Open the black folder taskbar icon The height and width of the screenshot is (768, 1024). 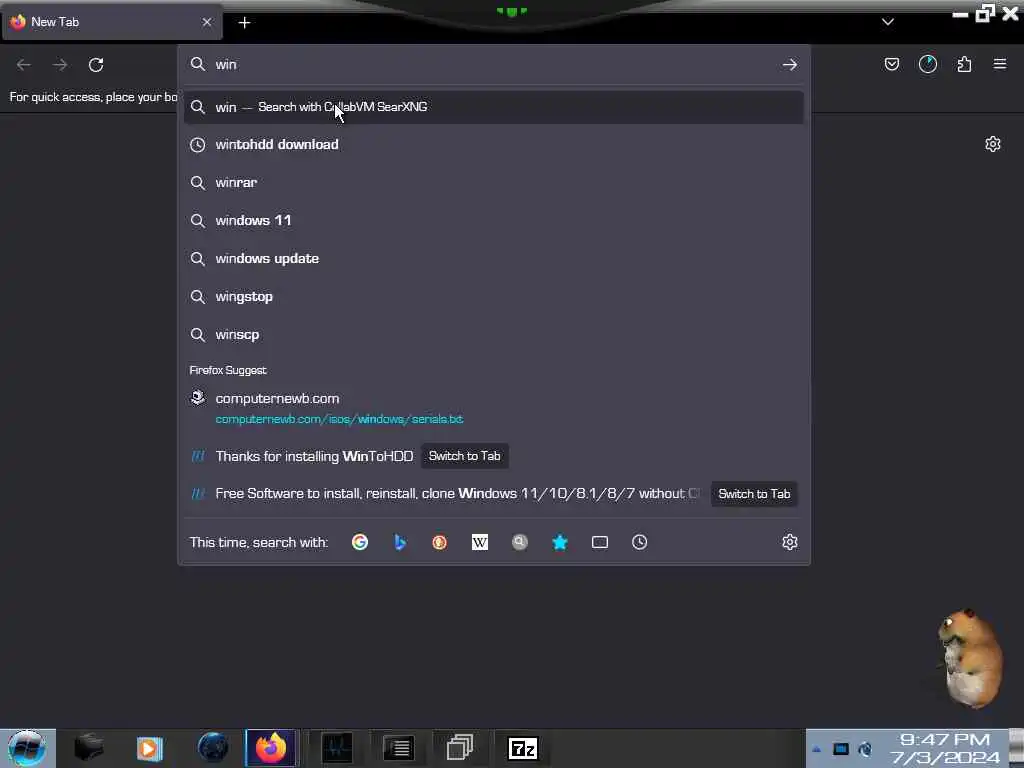tap(89, 748)
